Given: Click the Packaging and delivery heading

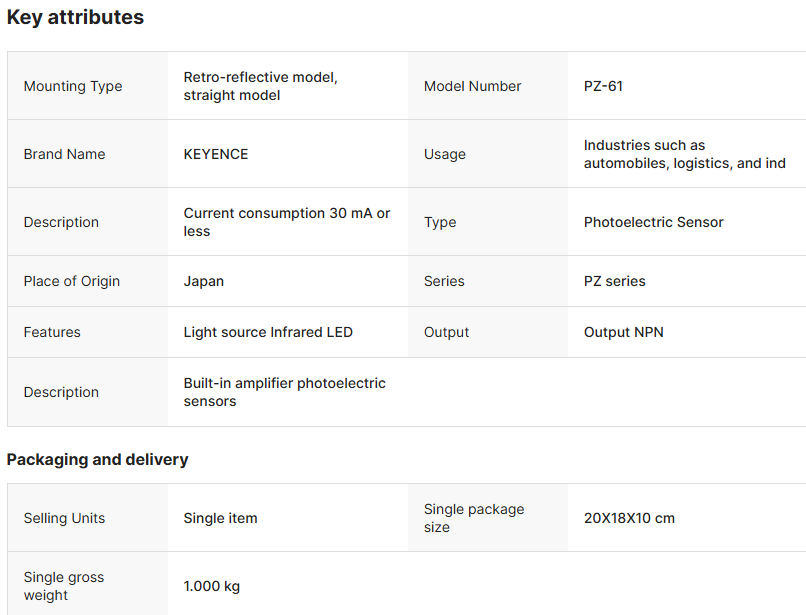Looking at the screenshot, I should pos(97,460).
